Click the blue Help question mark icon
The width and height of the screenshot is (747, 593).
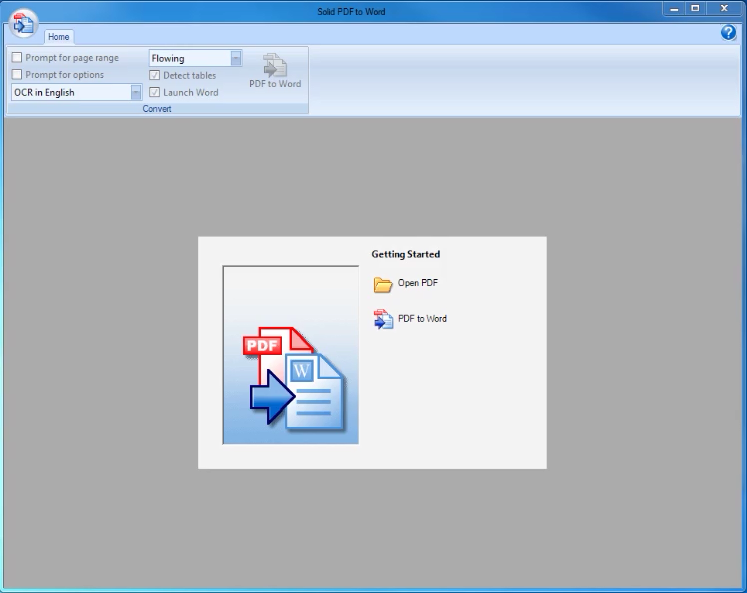coord(728,33)
